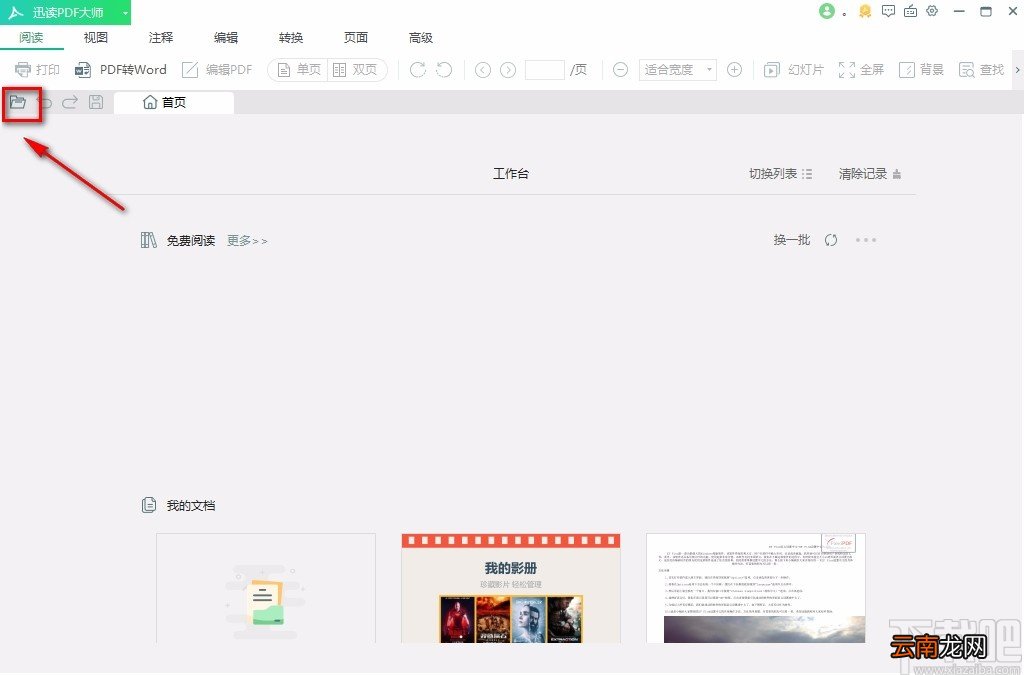Open the PDF document thumbnail with sky image
This screenshot has width=1024, height=675.
point(756,588)
